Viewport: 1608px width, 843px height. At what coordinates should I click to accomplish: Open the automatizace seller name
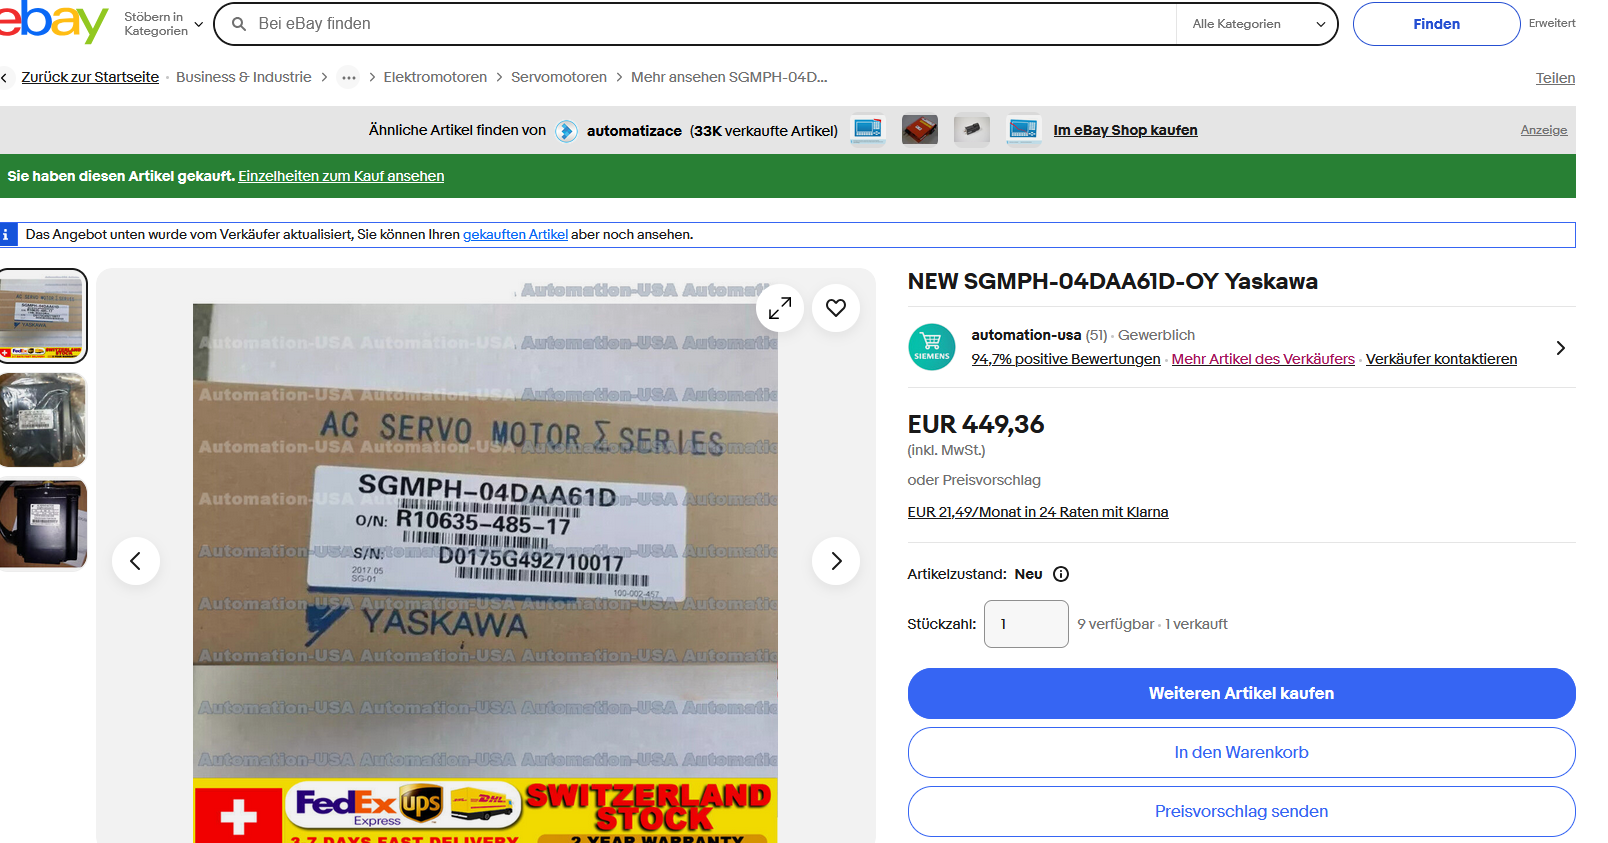click(x=634, y=131)
